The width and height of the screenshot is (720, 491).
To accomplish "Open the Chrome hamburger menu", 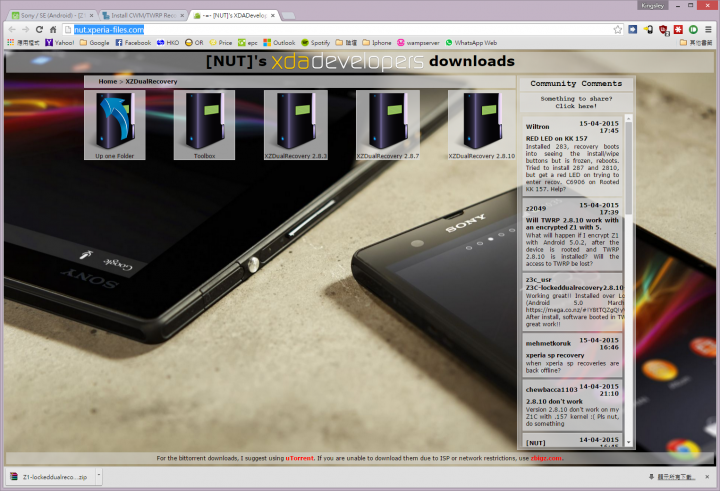I will tap(708, 29).
